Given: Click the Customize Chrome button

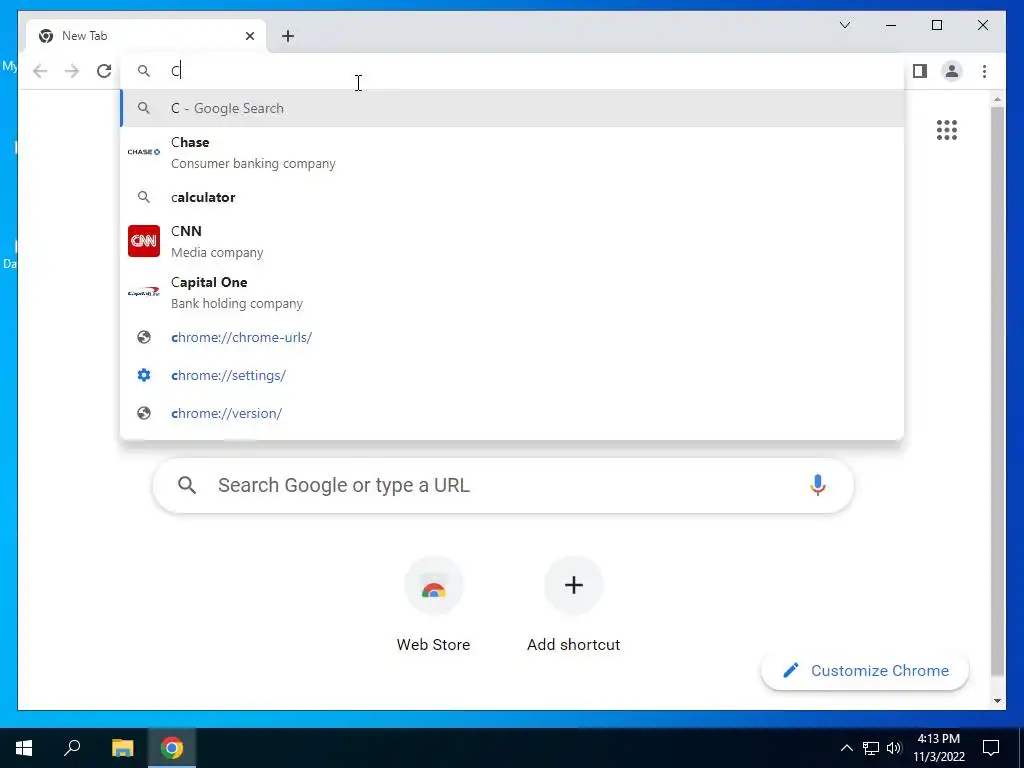Looking at the screenshot, I should click(x=865, y=671).
